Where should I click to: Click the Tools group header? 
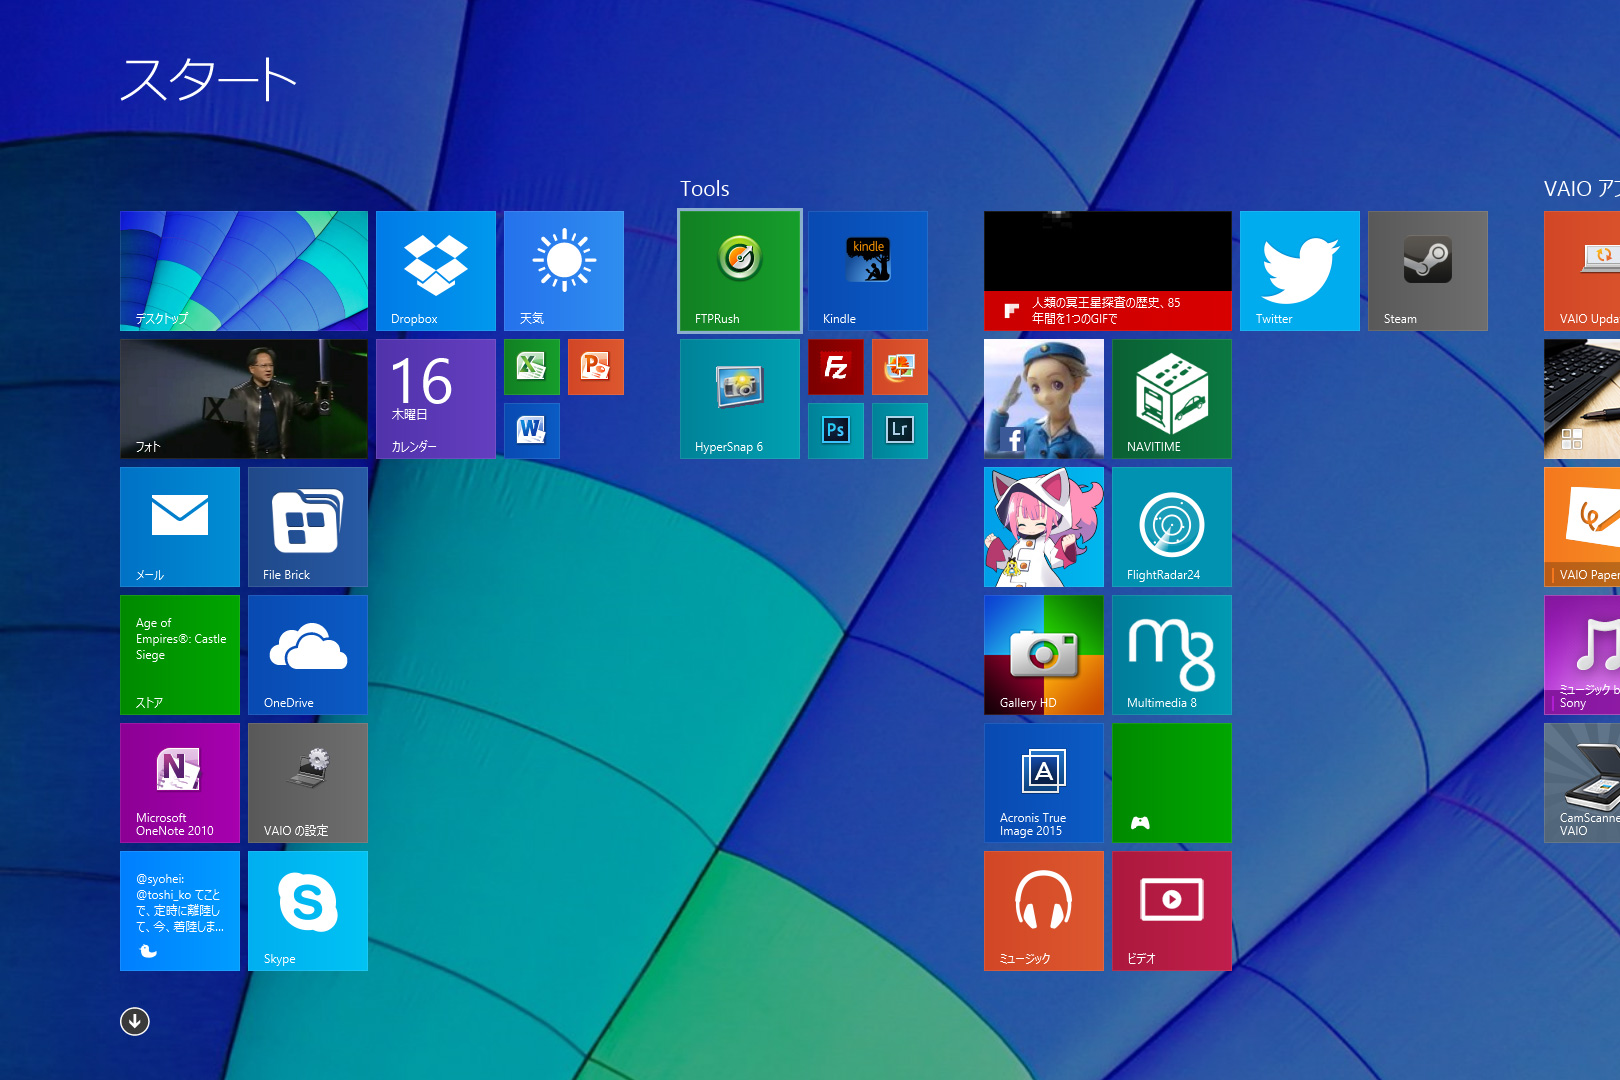point(705,189)
